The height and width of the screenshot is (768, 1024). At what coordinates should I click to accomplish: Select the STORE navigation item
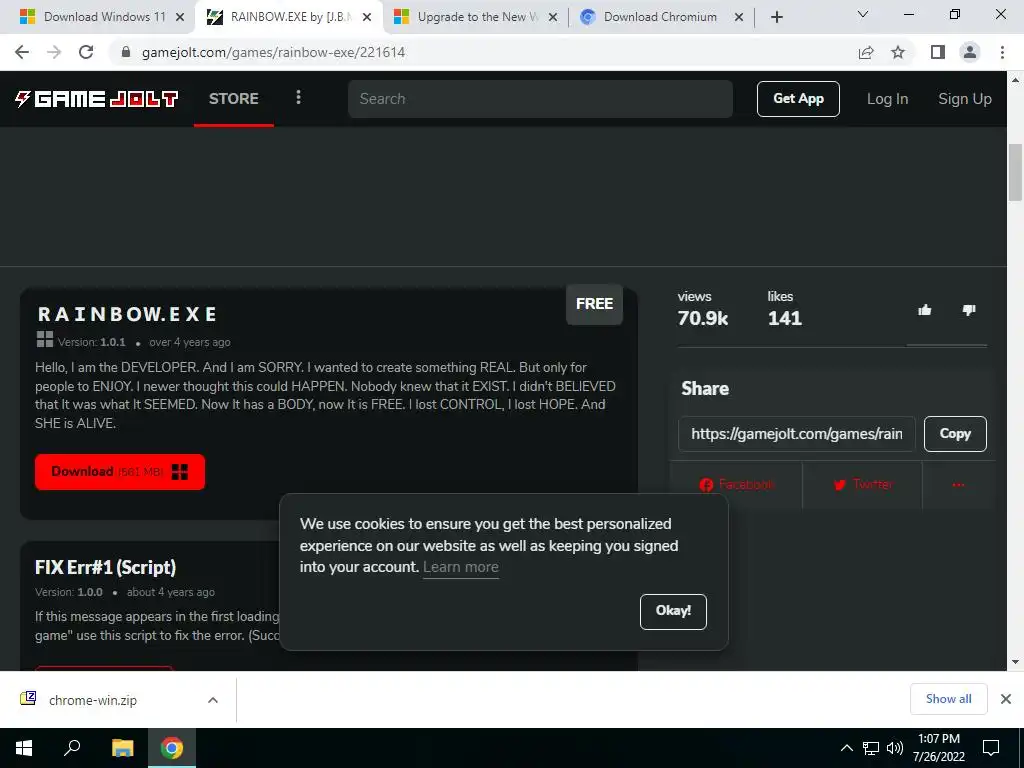(x=234, y=99)
